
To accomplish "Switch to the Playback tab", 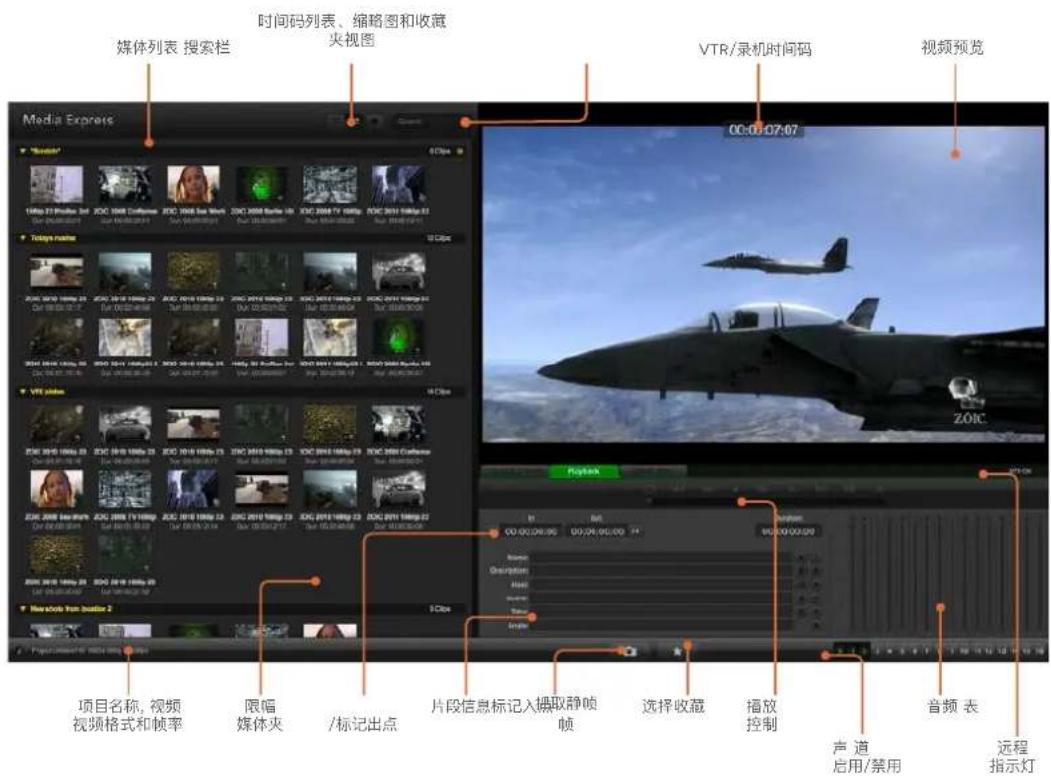I will tap(583, 472).
